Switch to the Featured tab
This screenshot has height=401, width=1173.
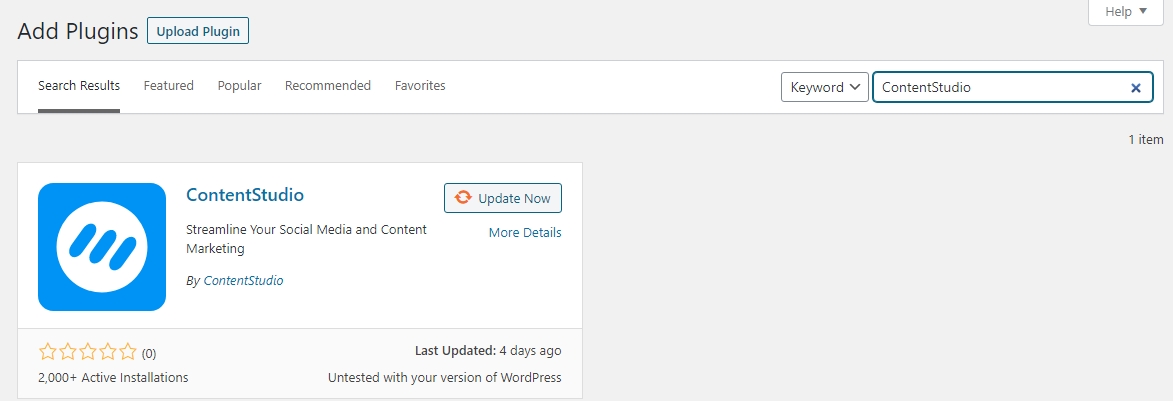coord(168,86)
